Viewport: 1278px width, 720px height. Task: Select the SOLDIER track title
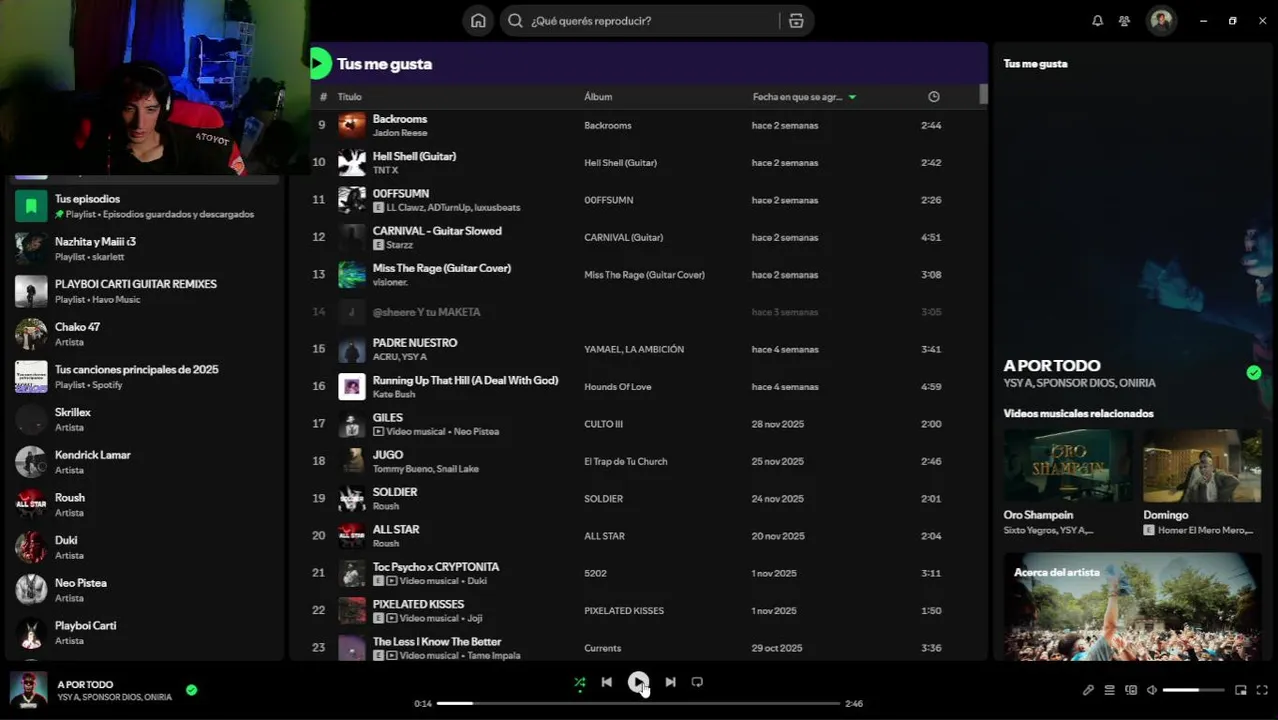pos(395,492)
